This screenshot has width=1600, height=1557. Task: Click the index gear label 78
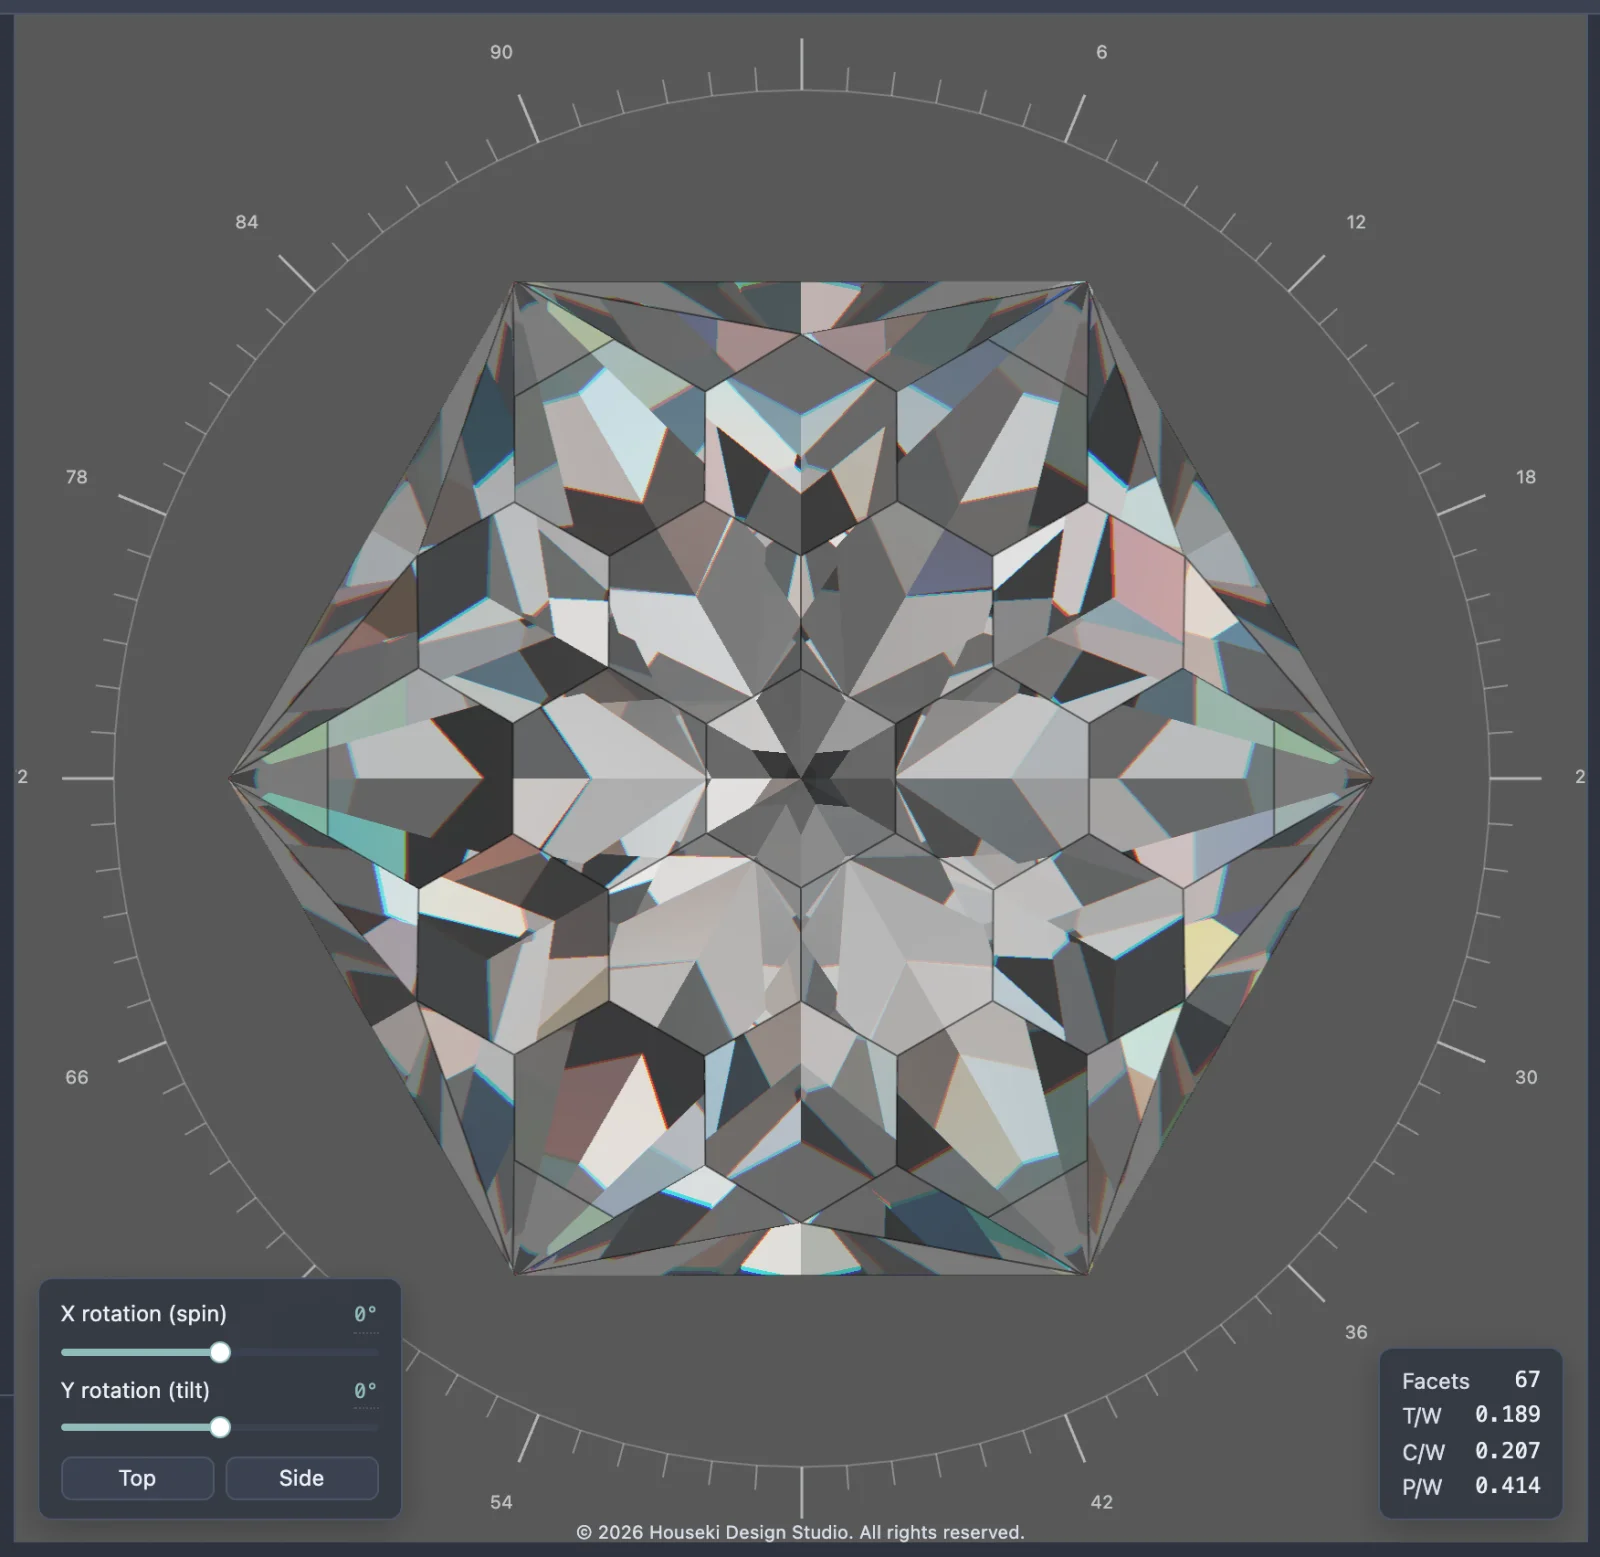tap(76, 477)
